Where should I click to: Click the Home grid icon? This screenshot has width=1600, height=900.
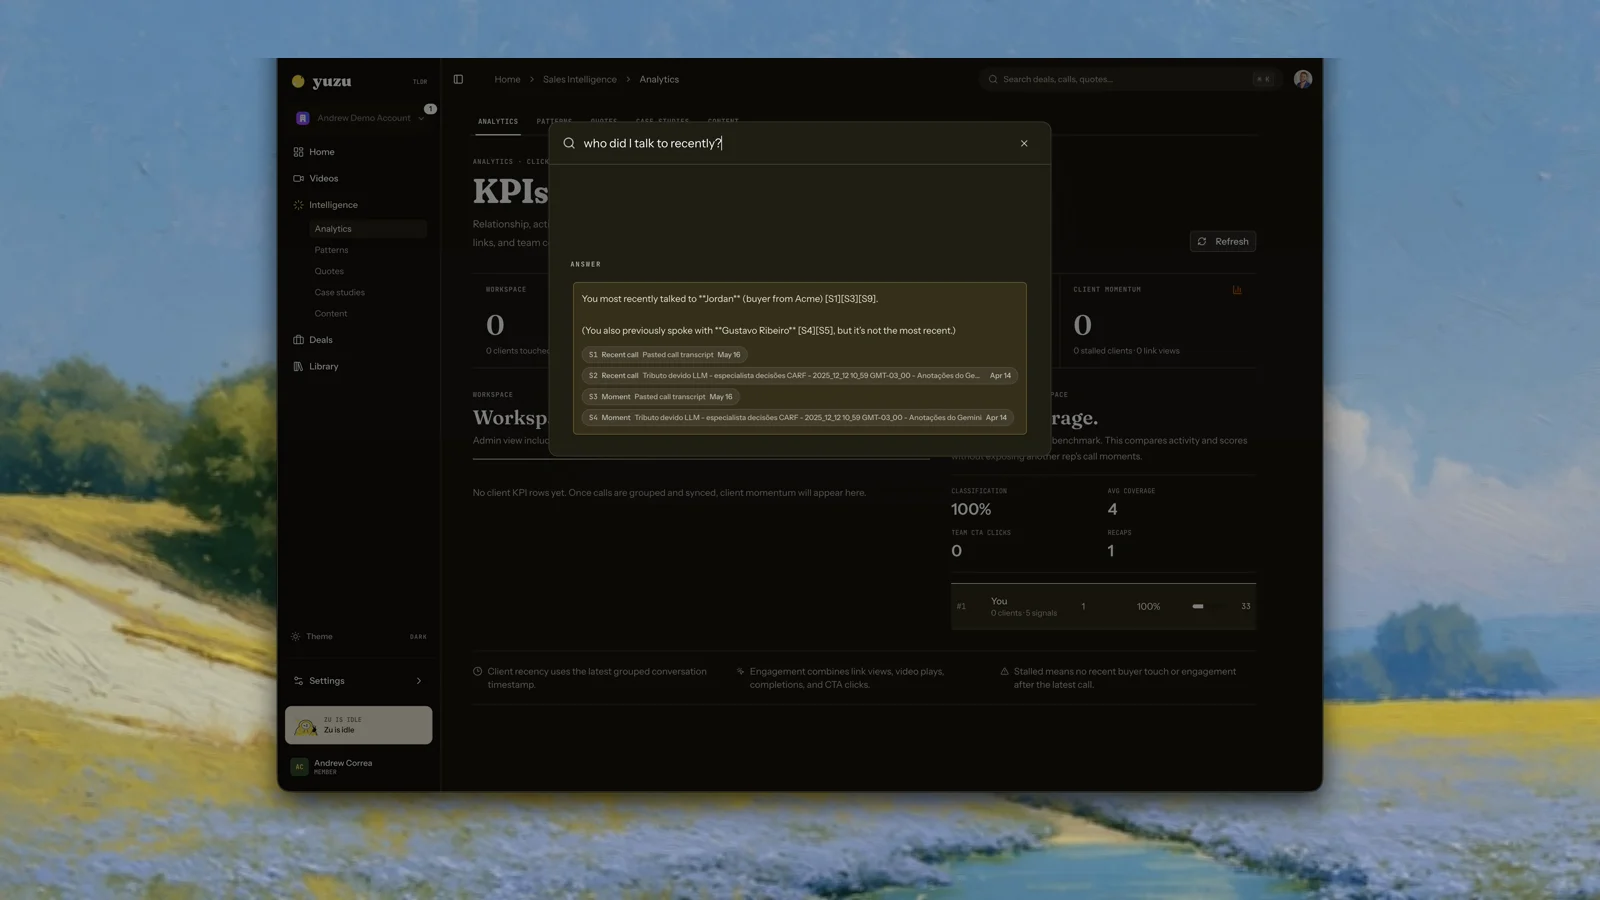[298, 152]
